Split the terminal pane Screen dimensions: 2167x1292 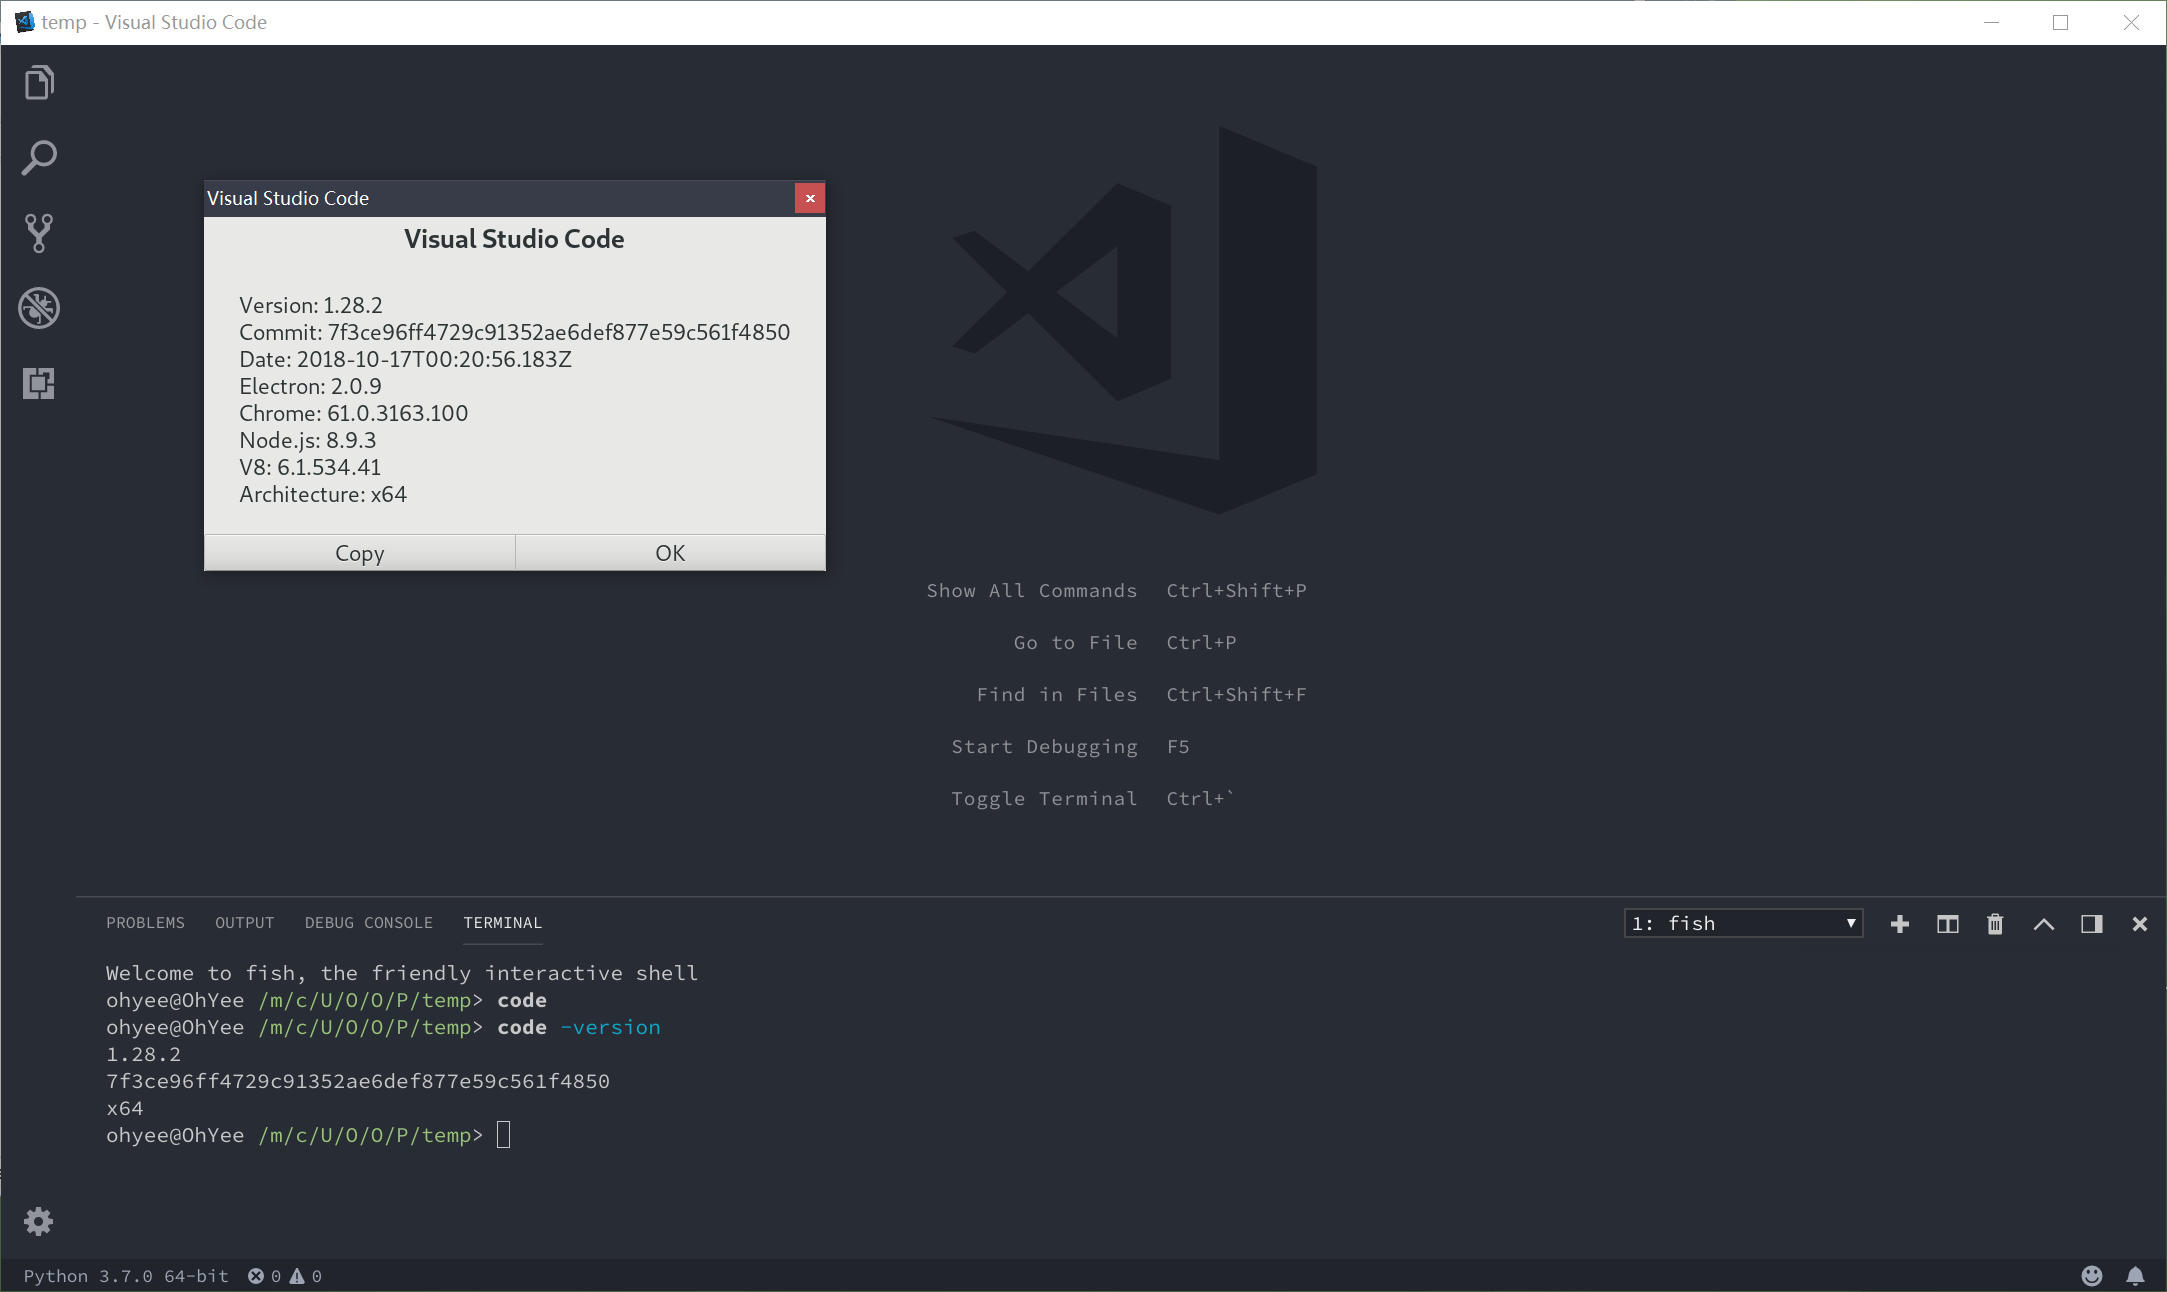coord(1947,924)
